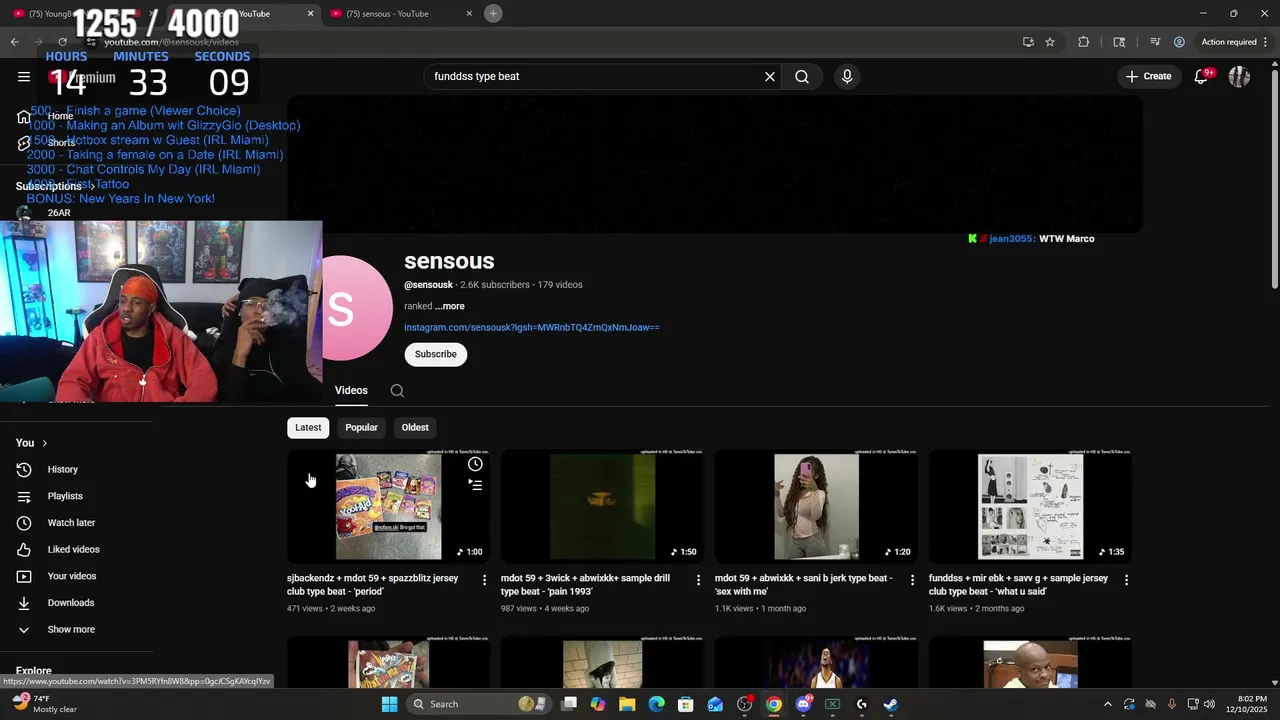This screenshot has width=1280, height=720.
Task: Open the 'period' jersey club beat title
Action: point(372,584)
